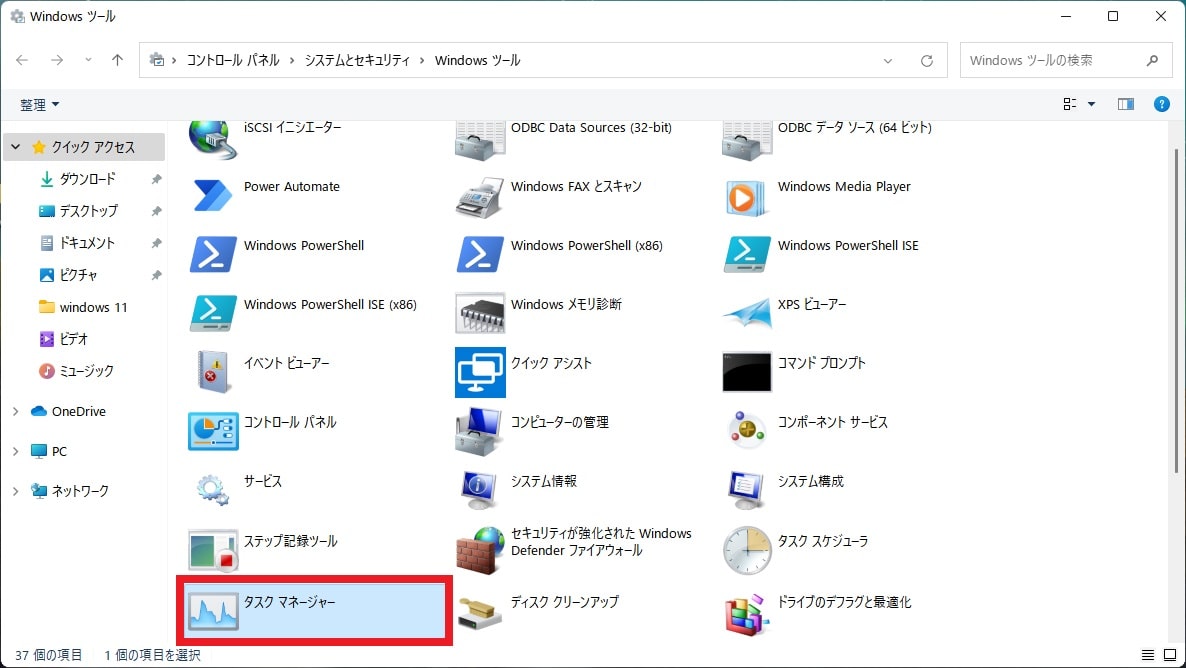Open ダウンロード in Quick Access

pyautogui.click(x=88, y=179)
